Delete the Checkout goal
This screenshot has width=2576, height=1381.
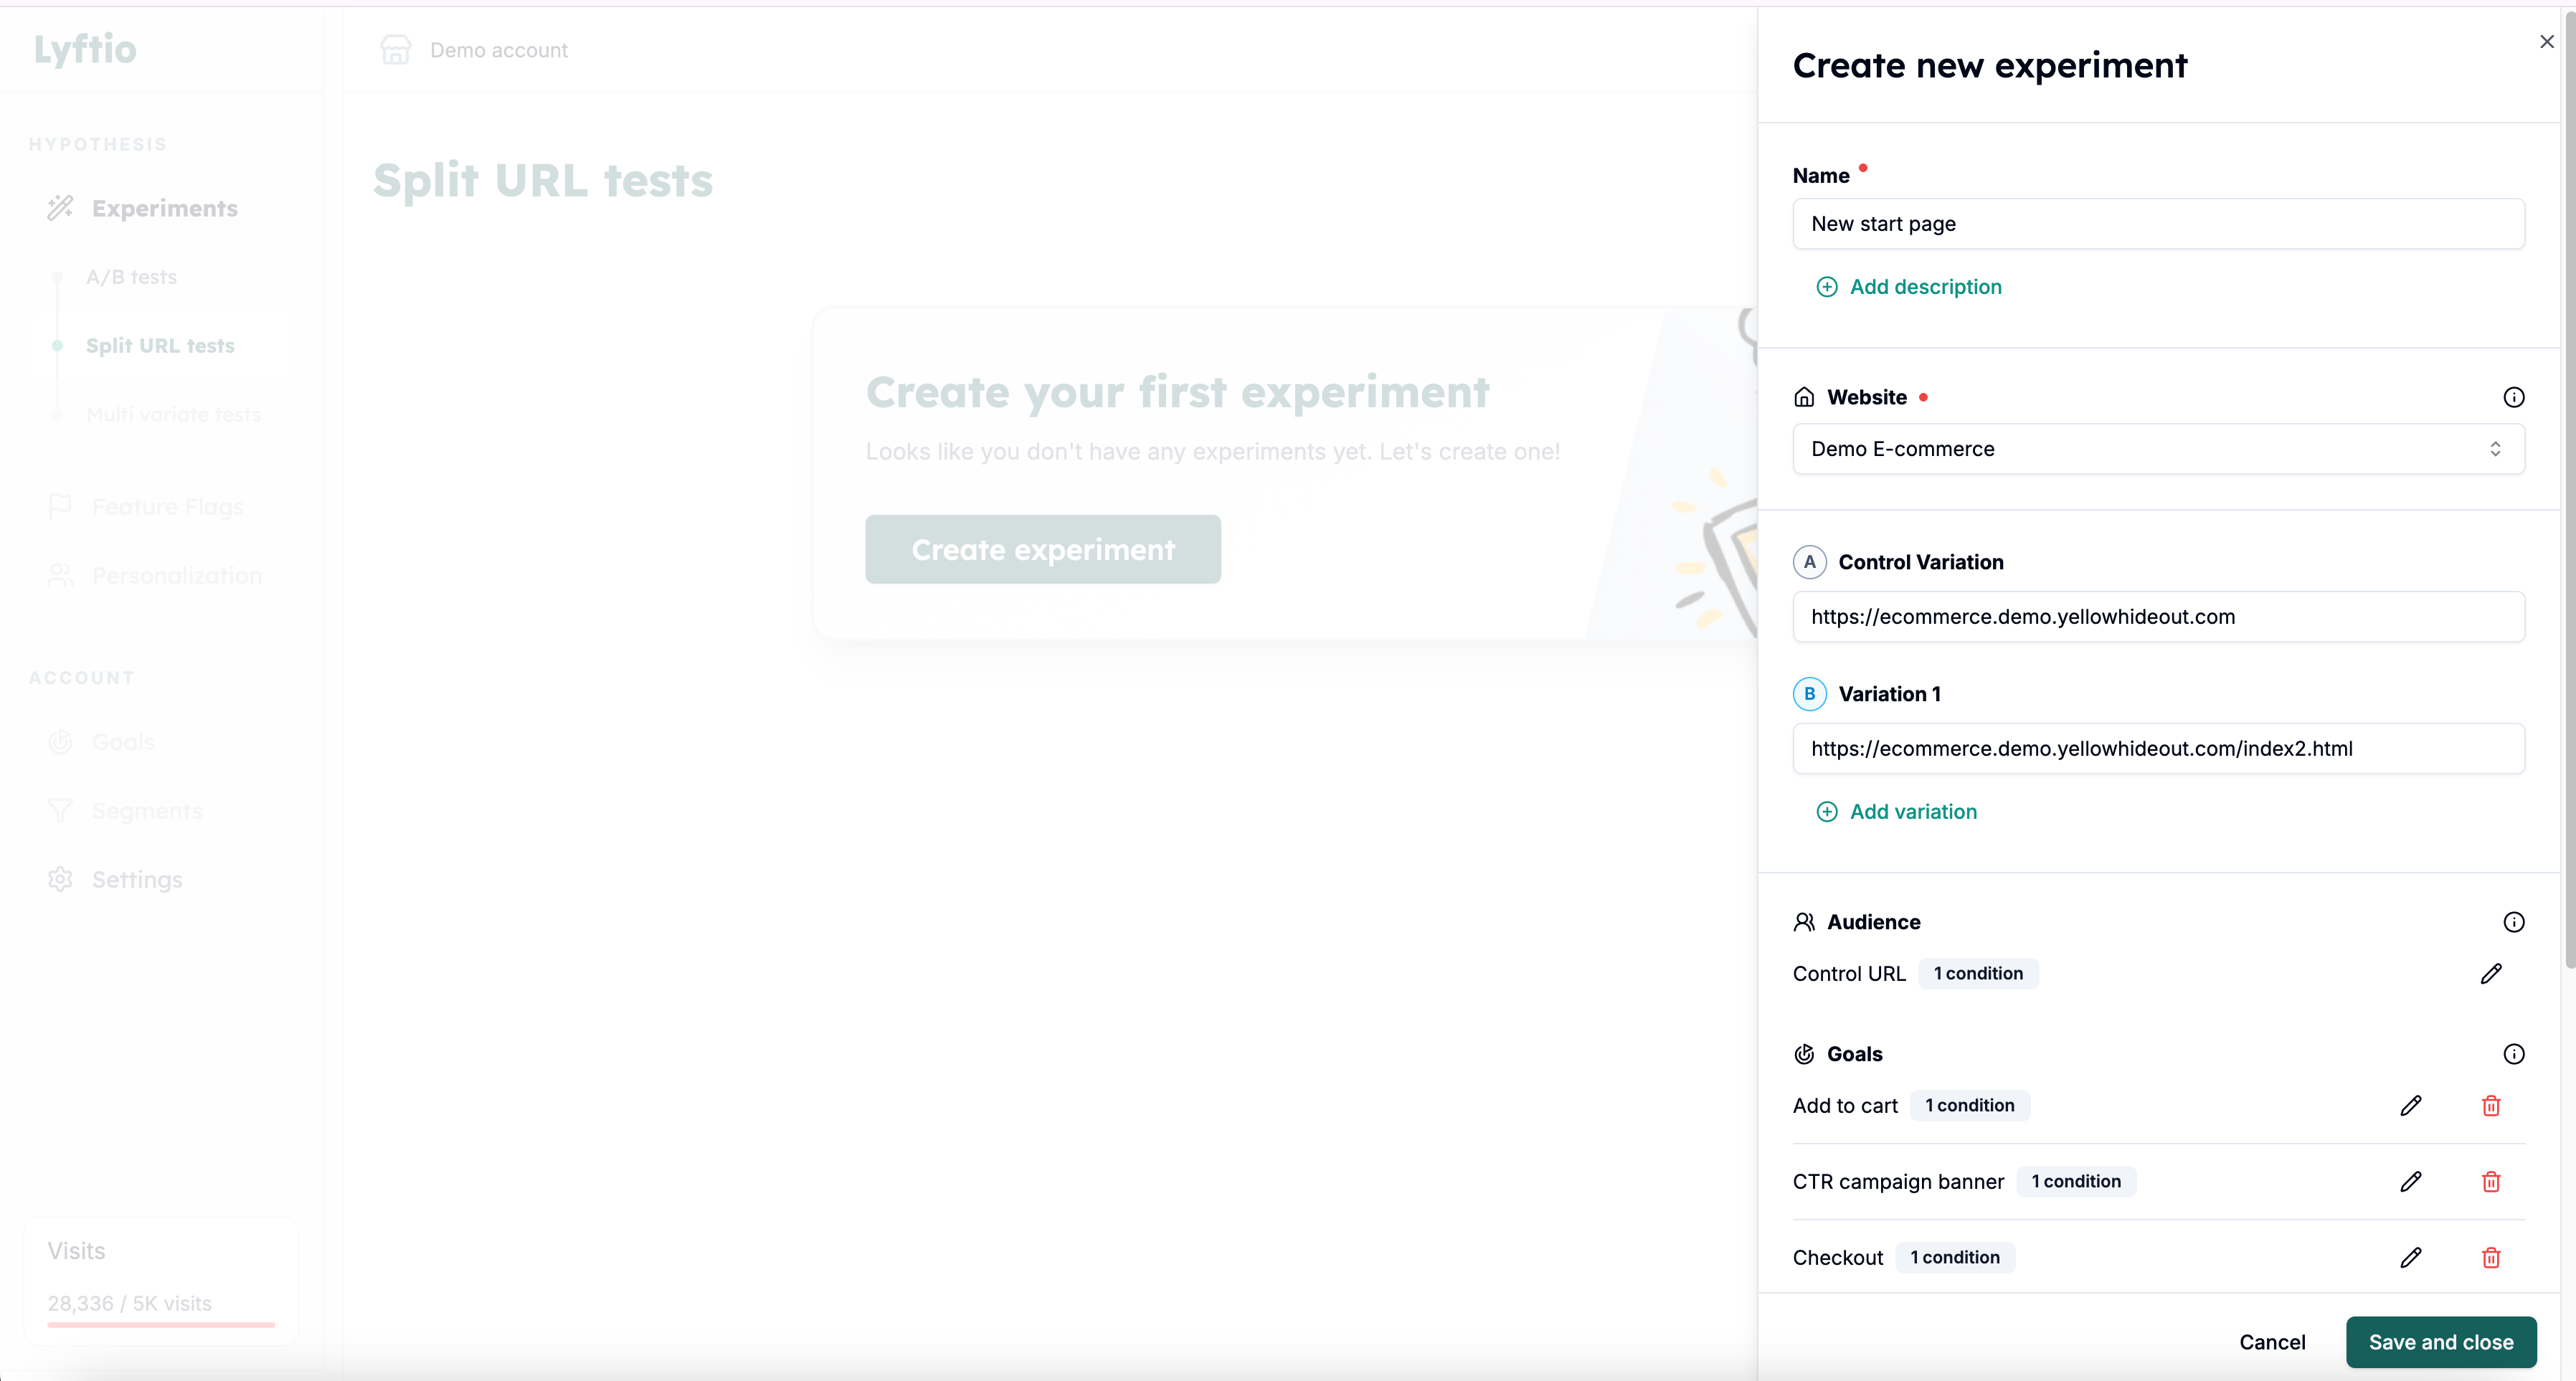click(x=2491, y=1257)
